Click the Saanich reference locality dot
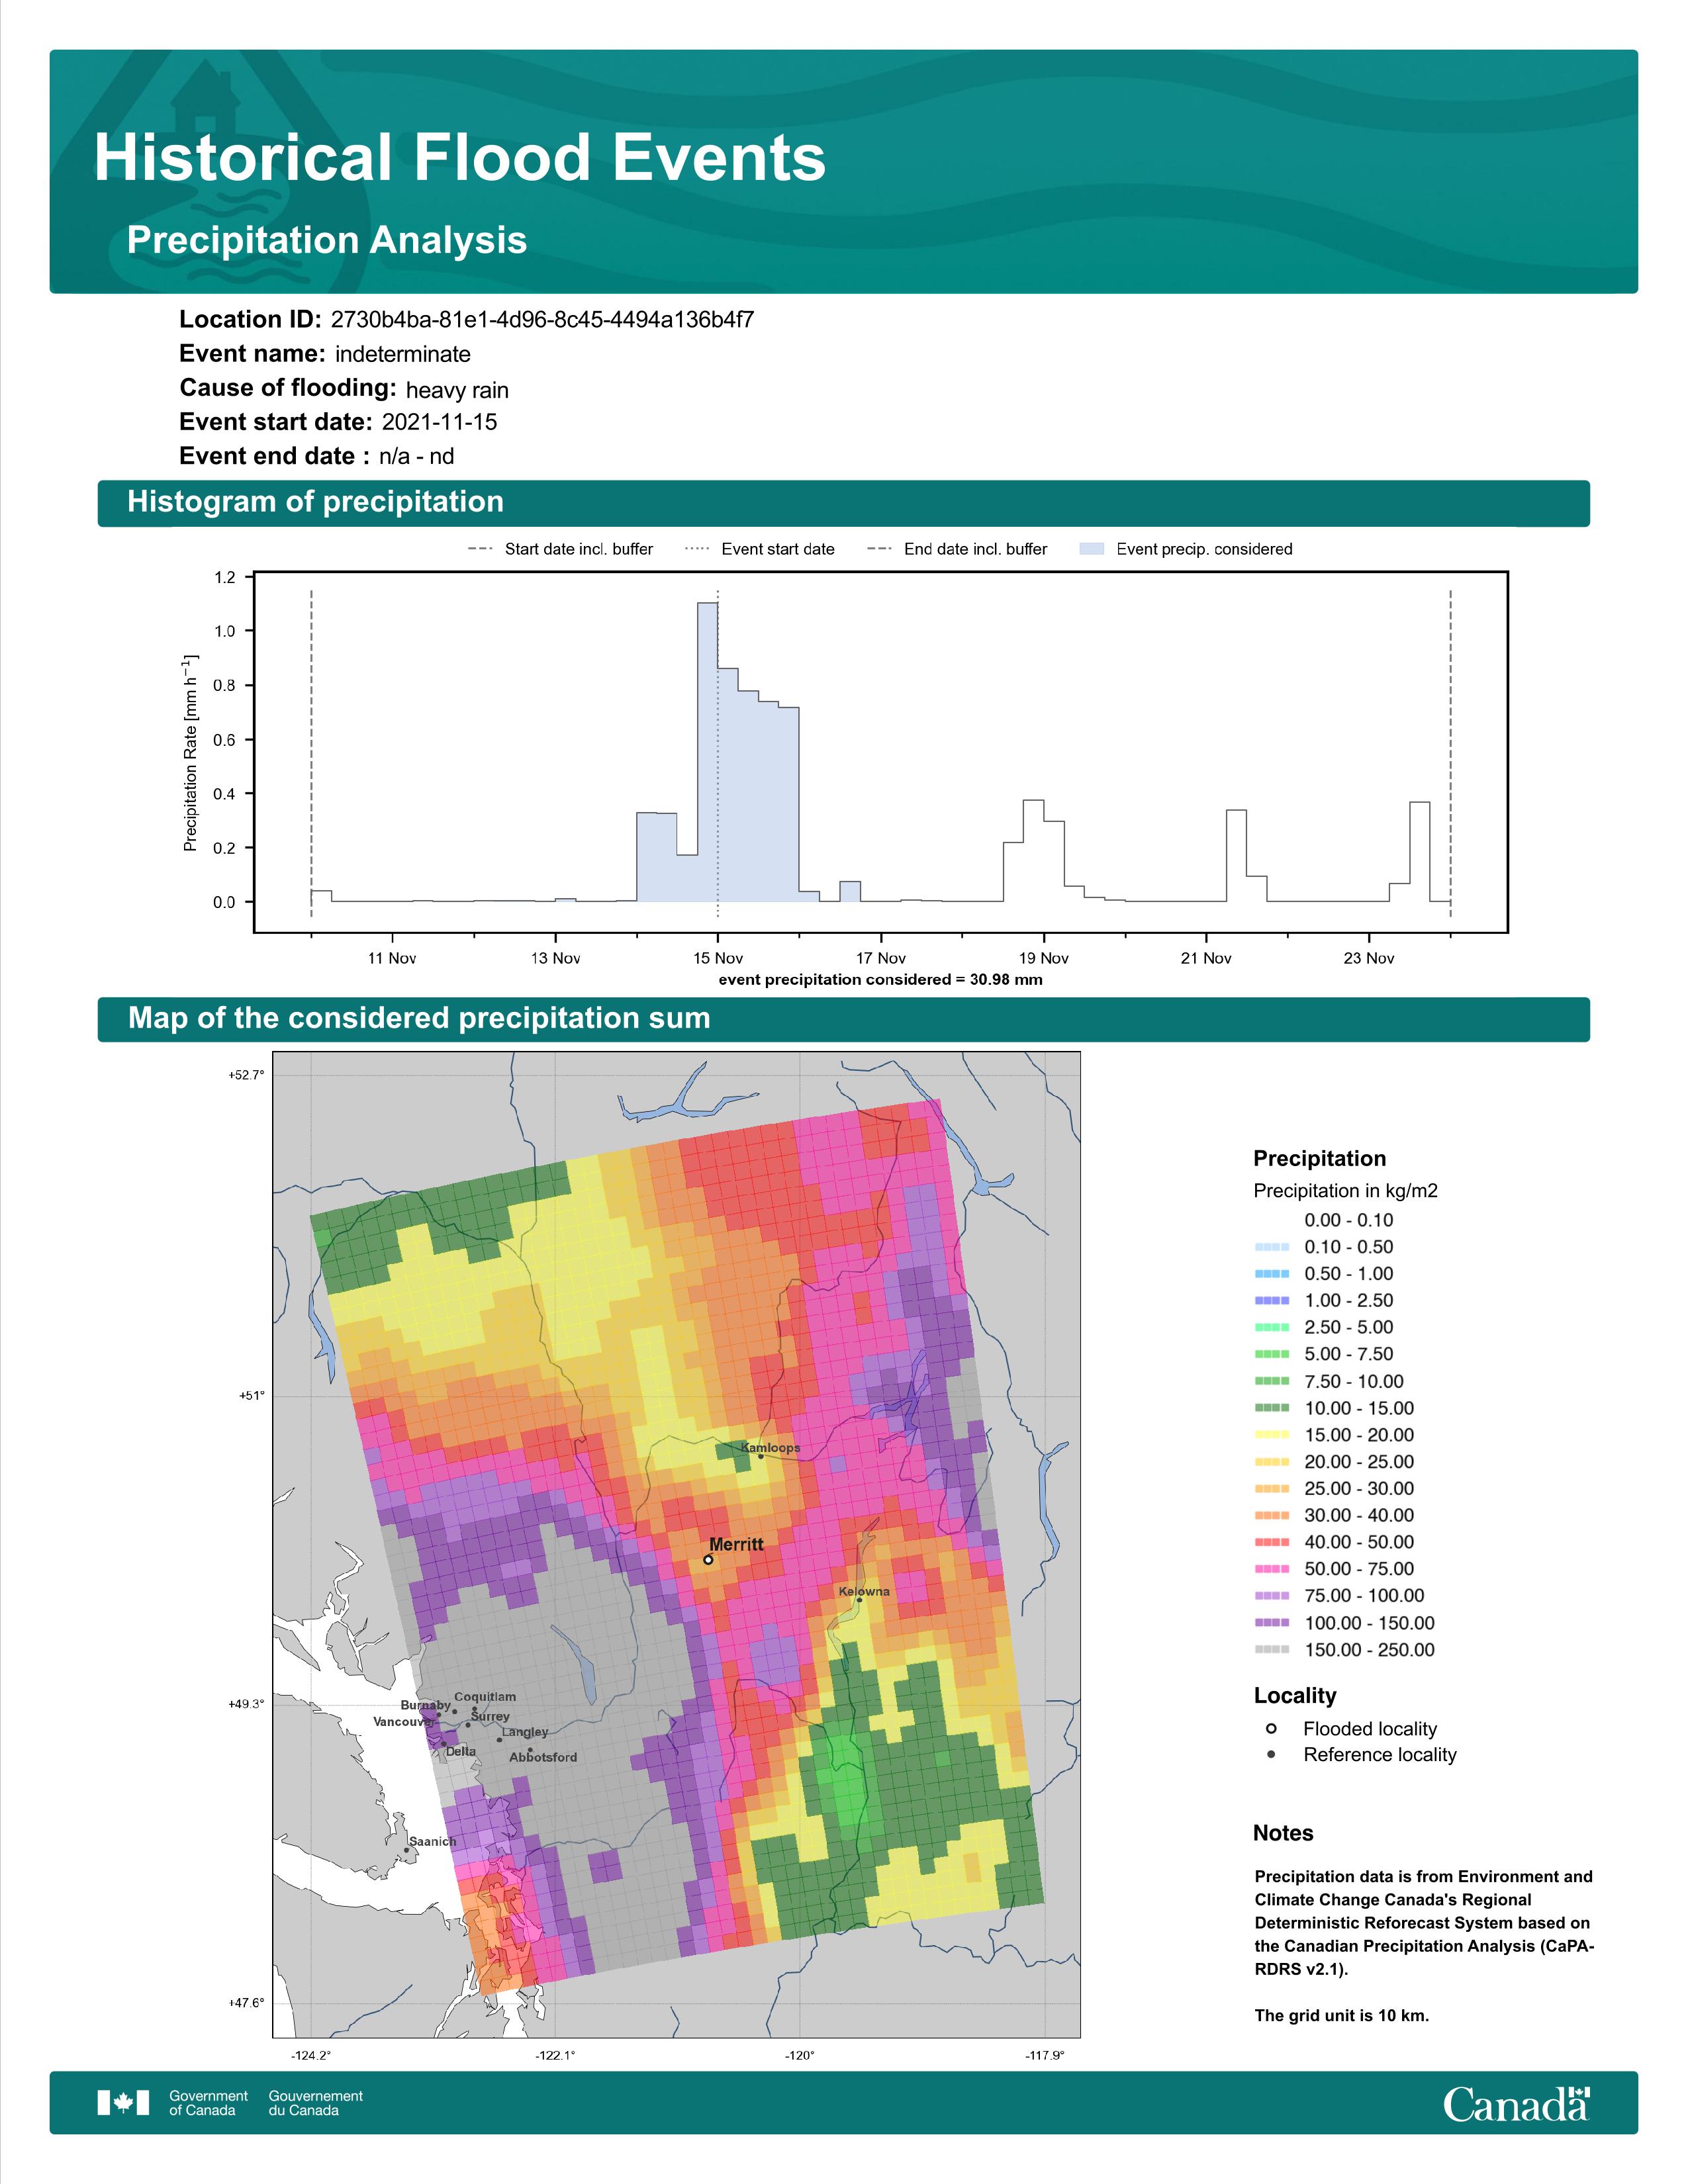Image resolution: width=1688 pixels, height=2184 pixels. [406, 1849]
